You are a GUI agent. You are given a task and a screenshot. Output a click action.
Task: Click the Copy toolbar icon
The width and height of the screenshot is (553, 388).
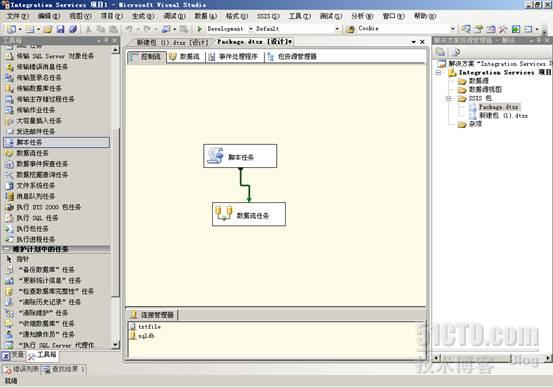point(101,29)
